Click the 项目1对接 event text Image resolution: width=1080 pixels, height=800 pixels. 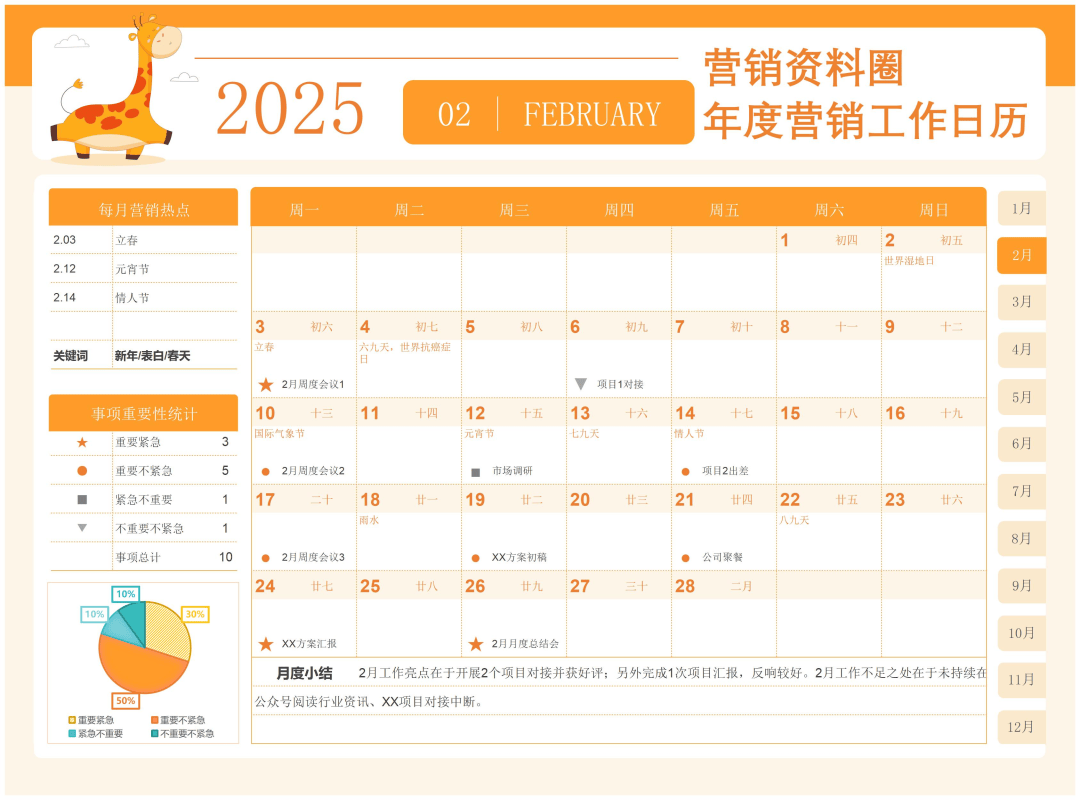pos(620,384)
